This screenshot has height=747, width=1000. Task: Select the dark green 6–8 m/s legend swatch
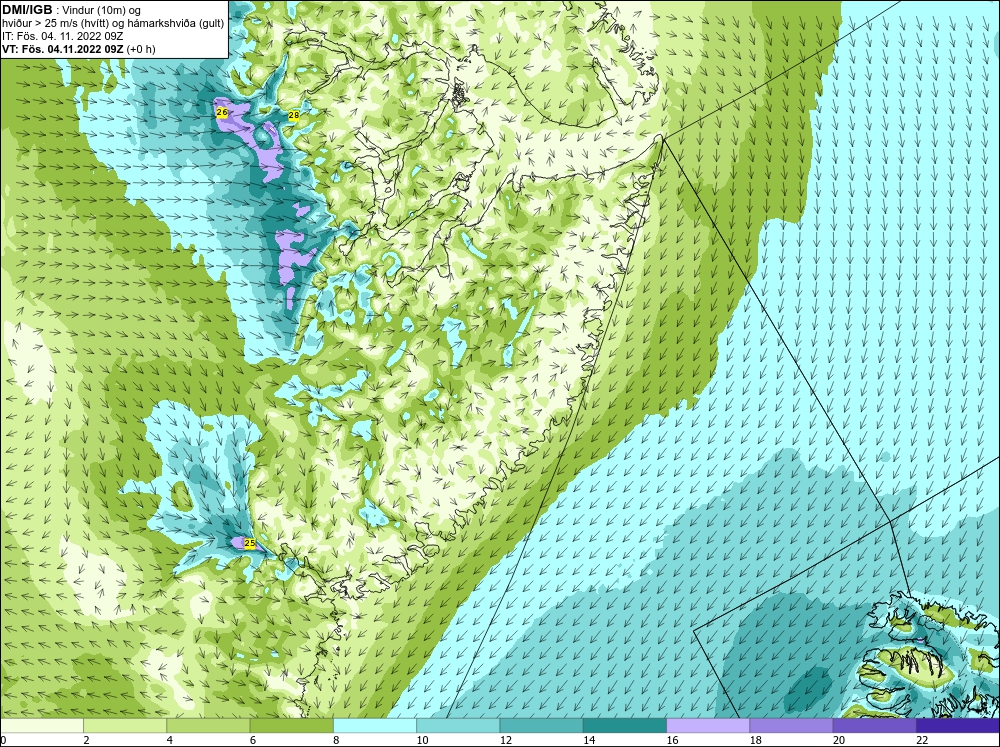(x=291, y=726)
